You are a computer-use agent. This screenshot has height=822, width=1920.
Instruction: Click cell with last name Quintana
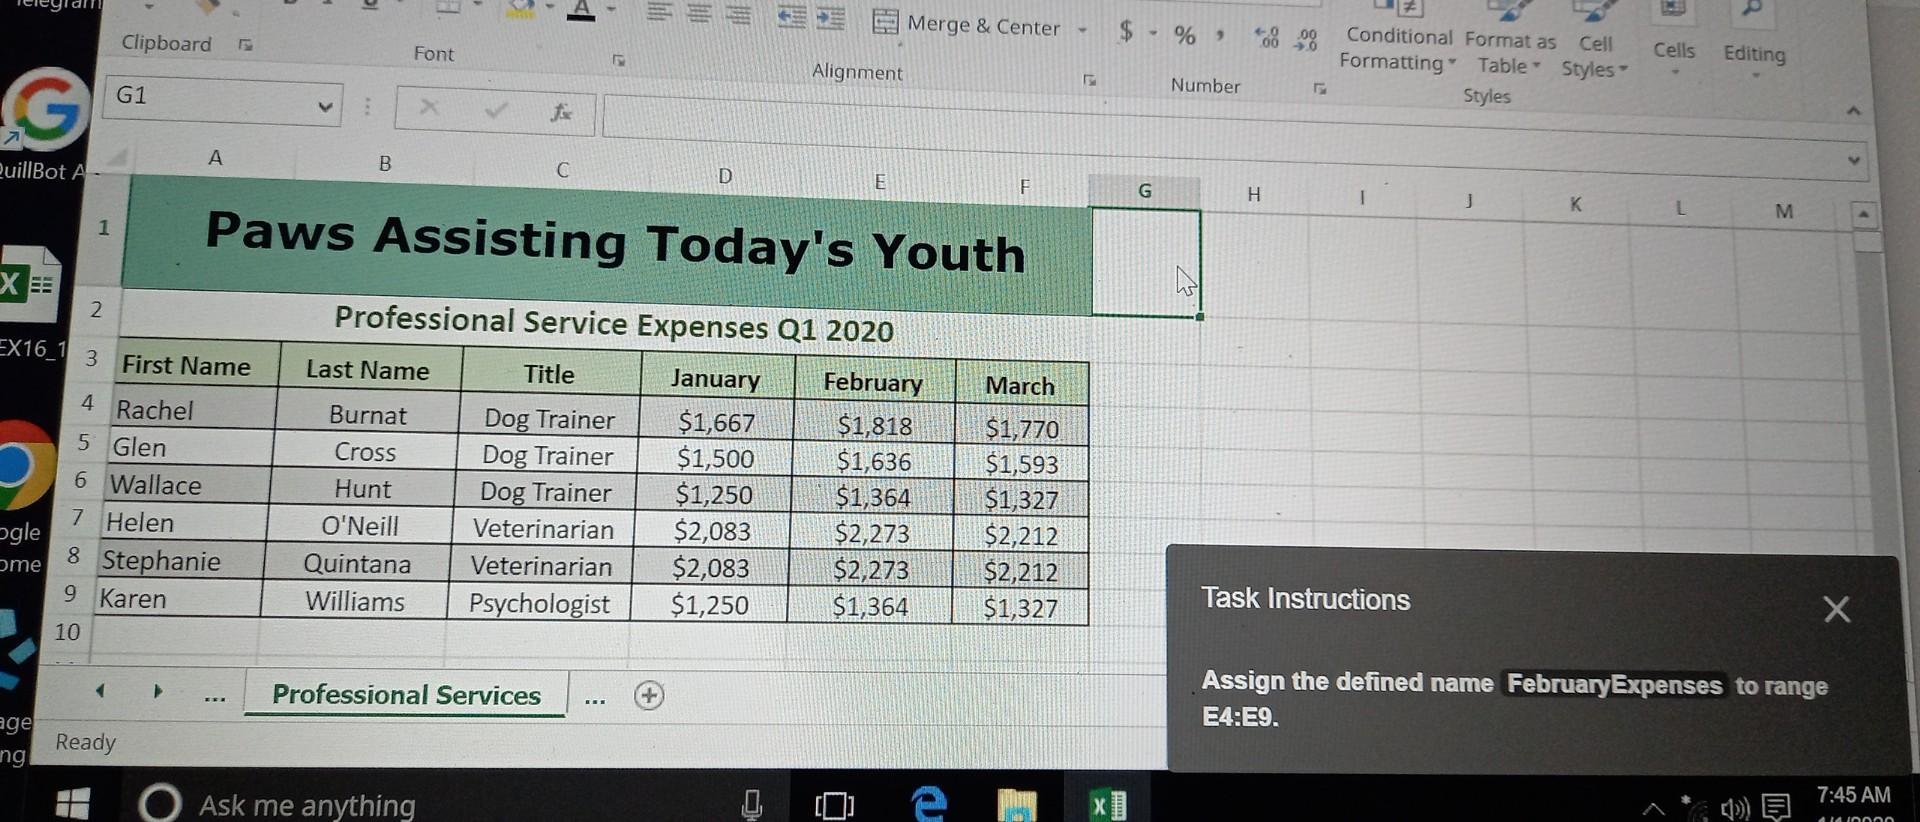[x=357, y=564]
